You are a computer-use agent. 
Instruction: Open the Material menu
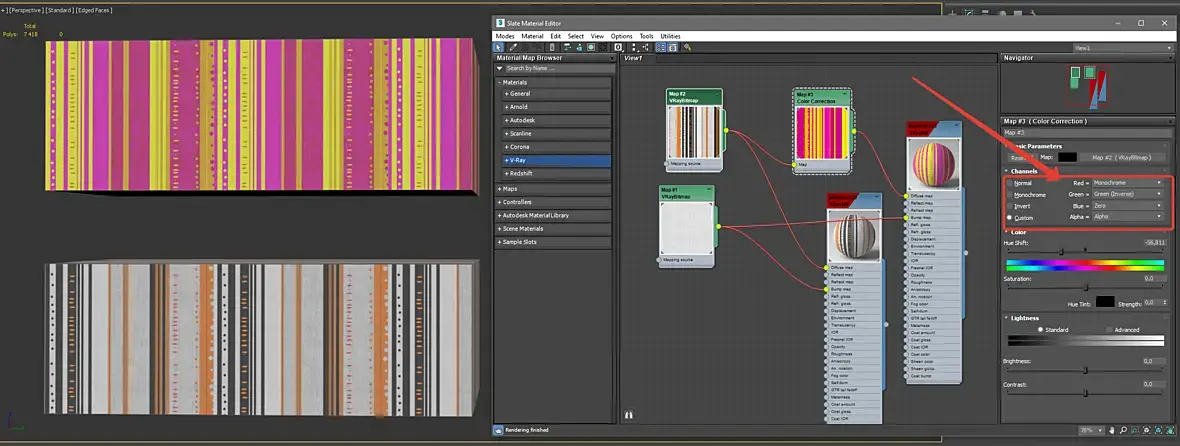(532, 36)
